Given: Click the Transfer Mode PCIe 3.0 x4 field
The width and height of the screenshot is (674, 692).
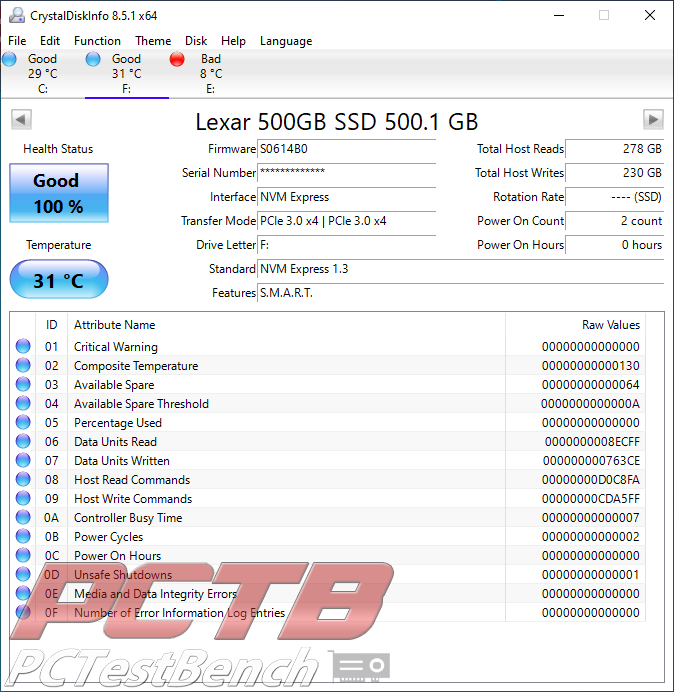Looking at the screenshot, I should point(346,221).
